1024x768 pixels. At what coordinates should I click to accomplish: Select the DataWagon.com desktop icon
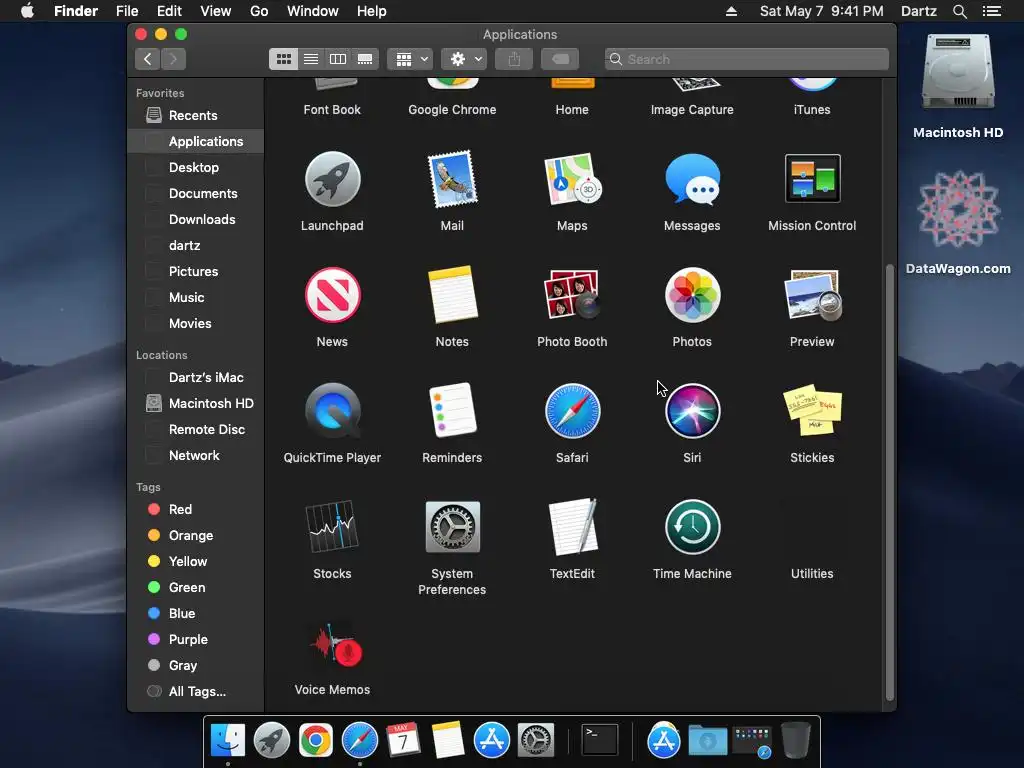pyautogui.click(x=958, y=209)
